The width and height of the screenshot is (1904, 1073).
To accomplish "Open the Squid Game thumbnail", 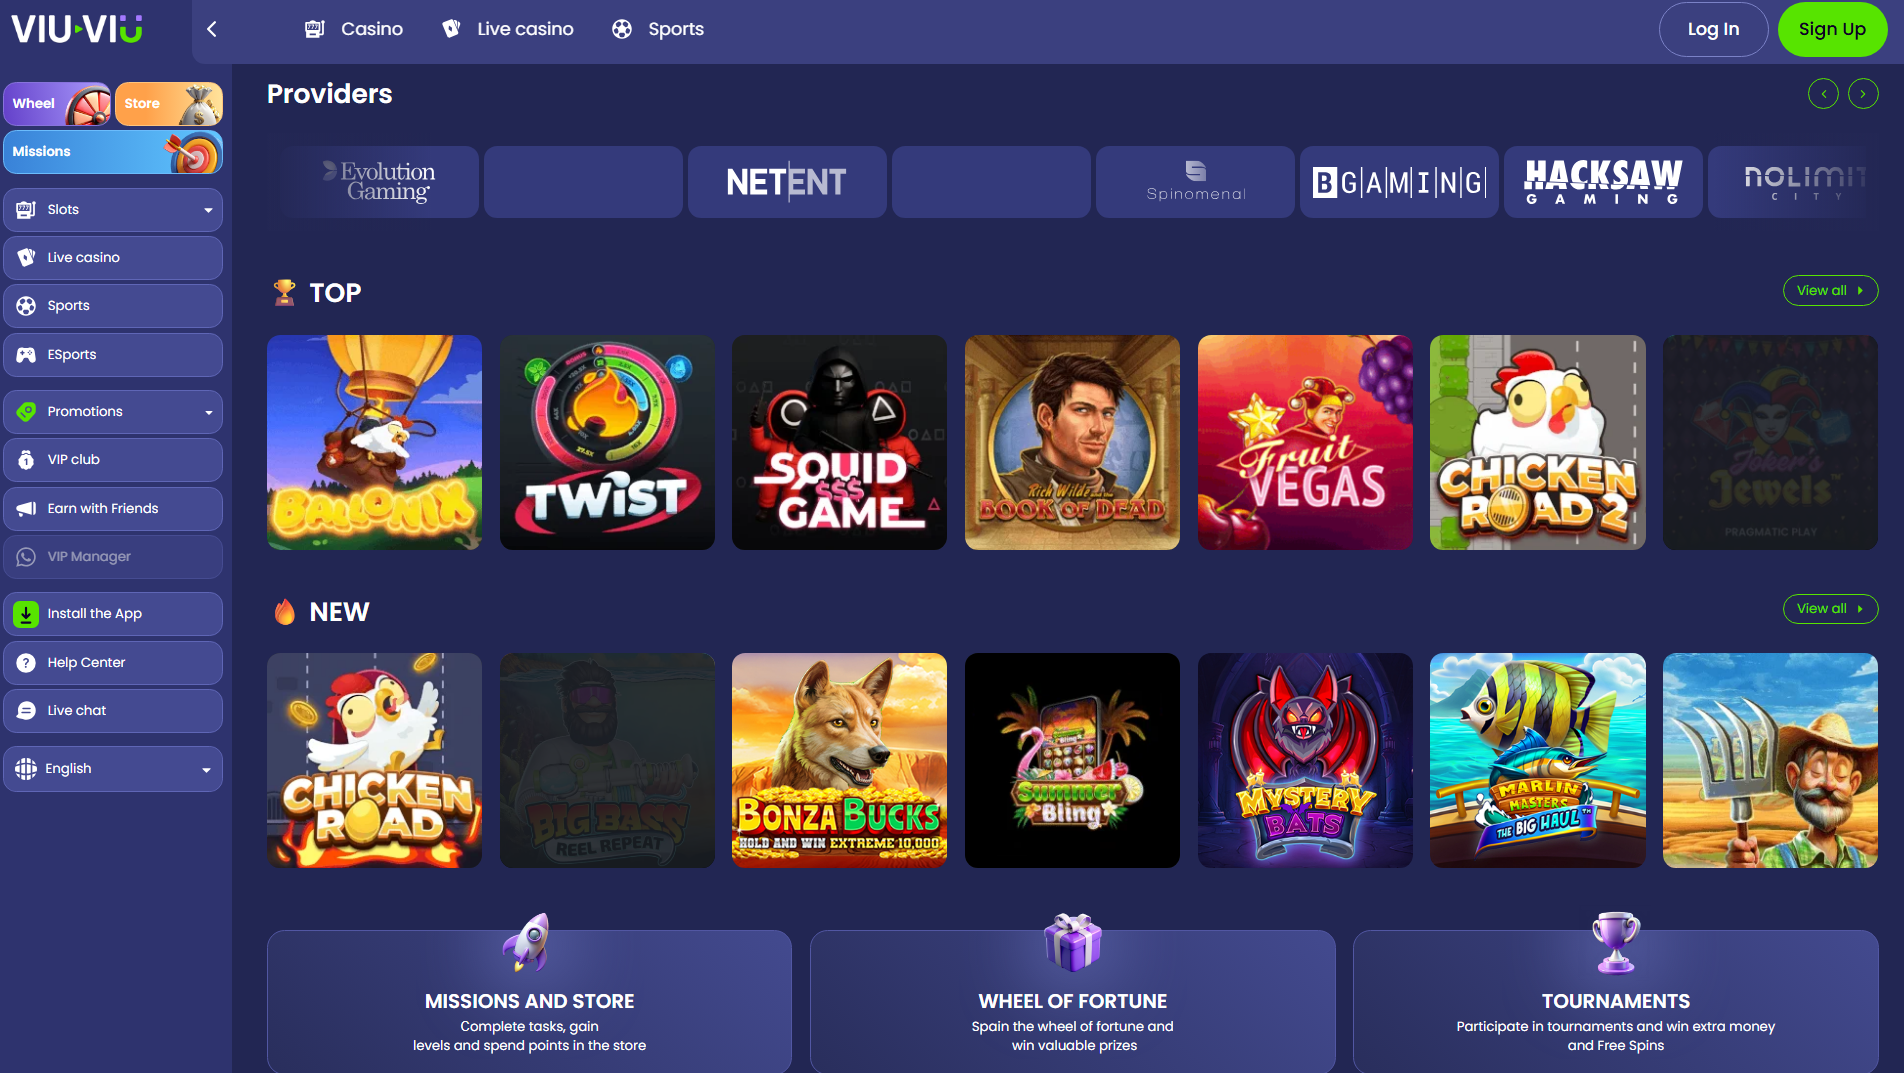I will point(839,442).
